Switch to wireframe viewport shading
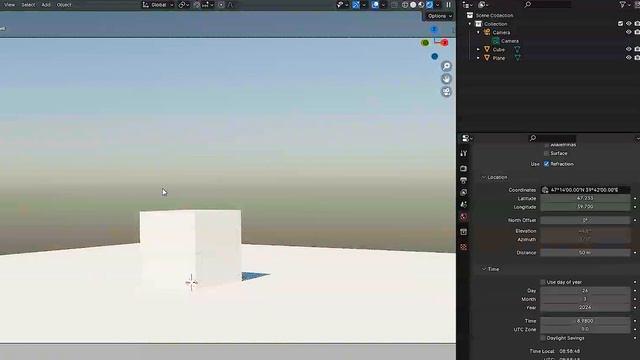The height and width of the screenshot is (360, 640). 405,5
